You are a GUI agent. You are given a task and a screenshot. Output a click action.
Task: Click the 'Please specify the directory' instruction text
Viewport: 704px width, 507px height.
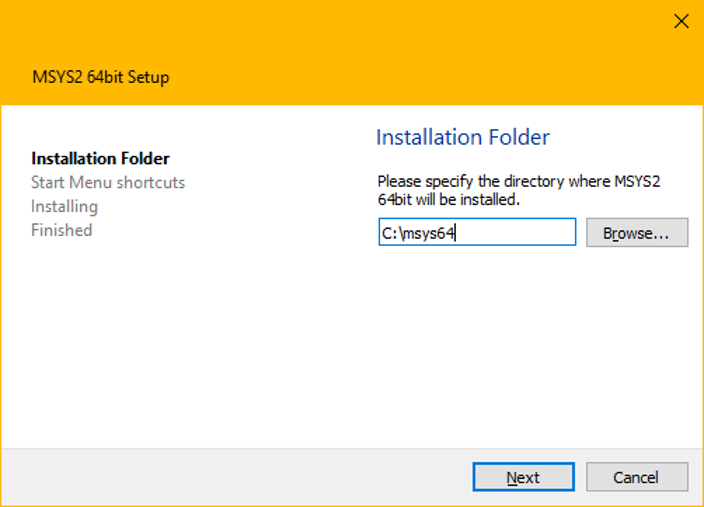[x=519, y=190]
